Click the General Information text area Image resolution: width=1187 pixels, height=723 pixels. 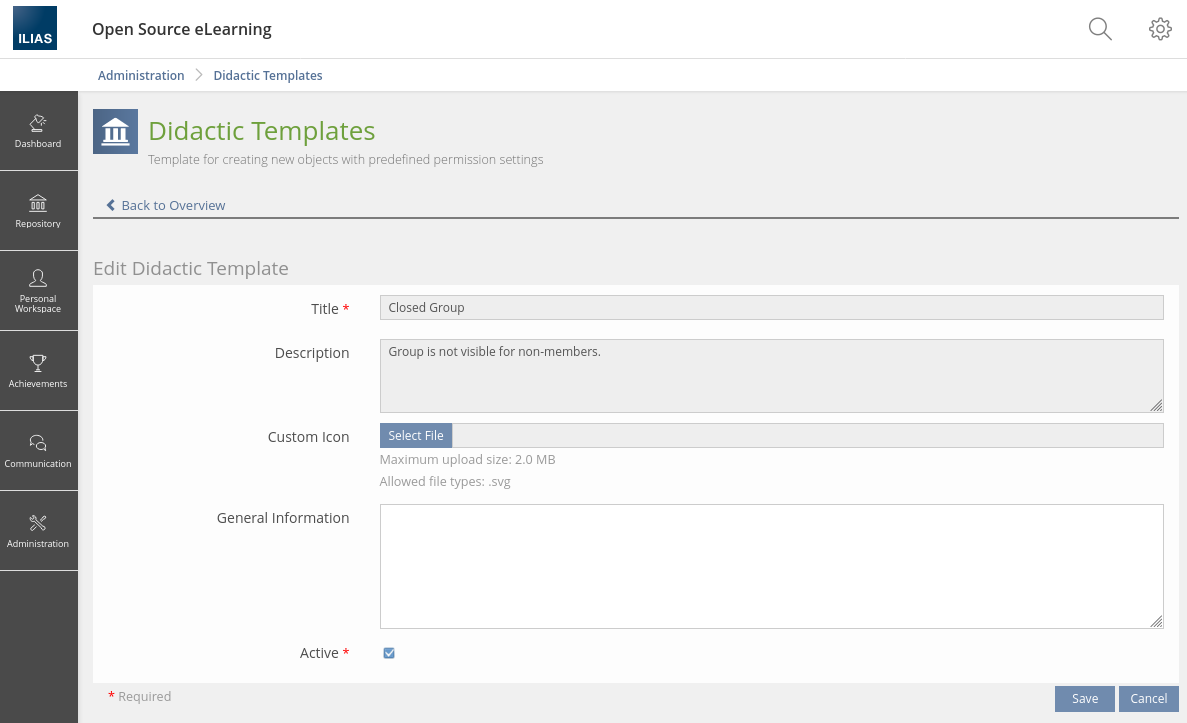pos(771,566)
